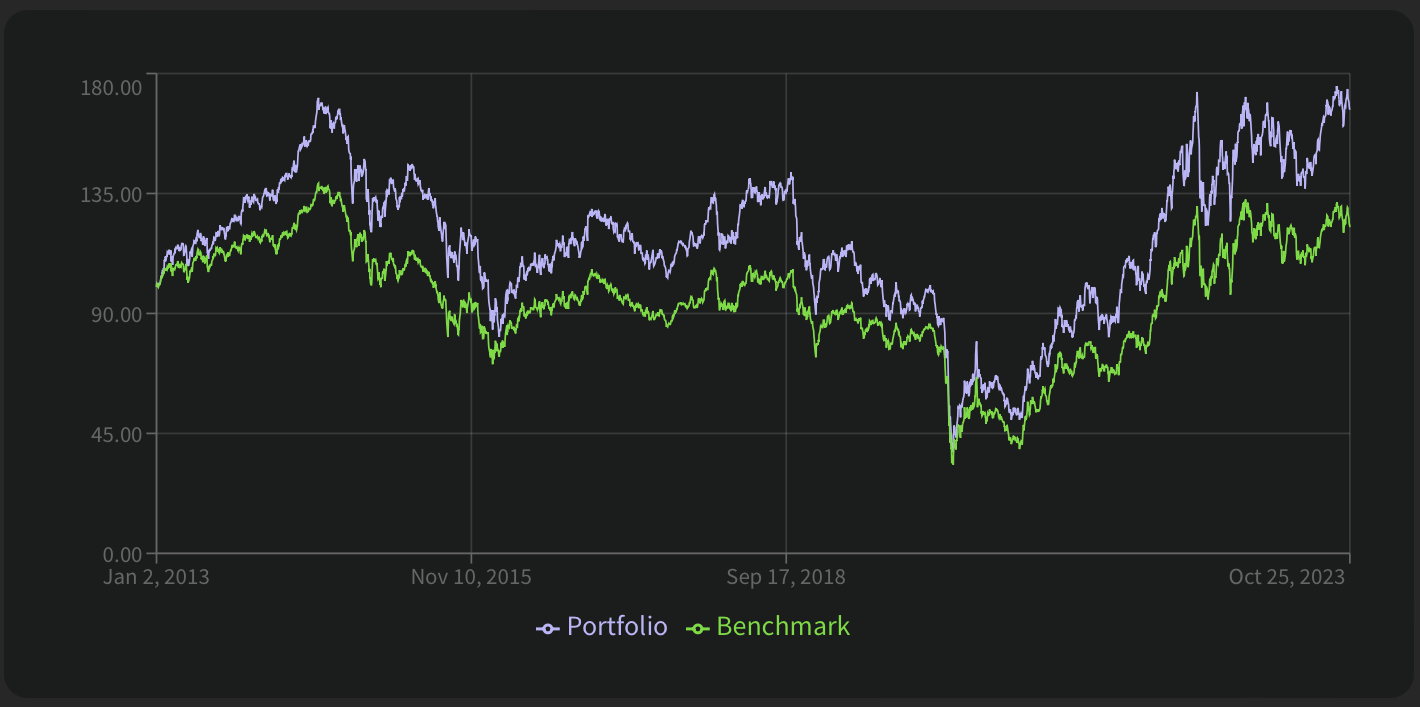Select the 45.00 y-axis tick label
The height and width of the screenshot is (707, 1420).
point(120,434)
